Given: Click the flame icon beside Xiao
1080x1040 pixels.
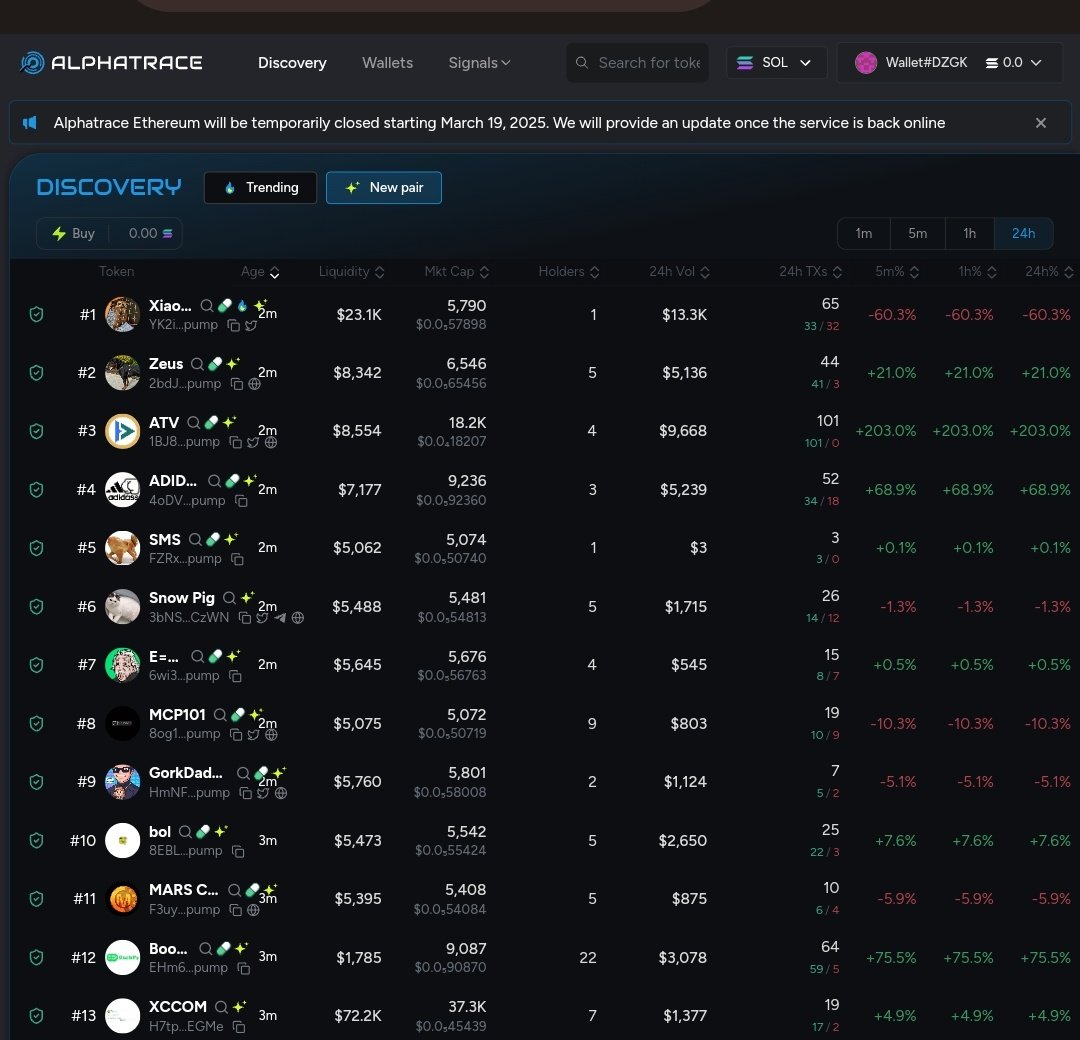Looking at the screenshot, I should 242,306.
